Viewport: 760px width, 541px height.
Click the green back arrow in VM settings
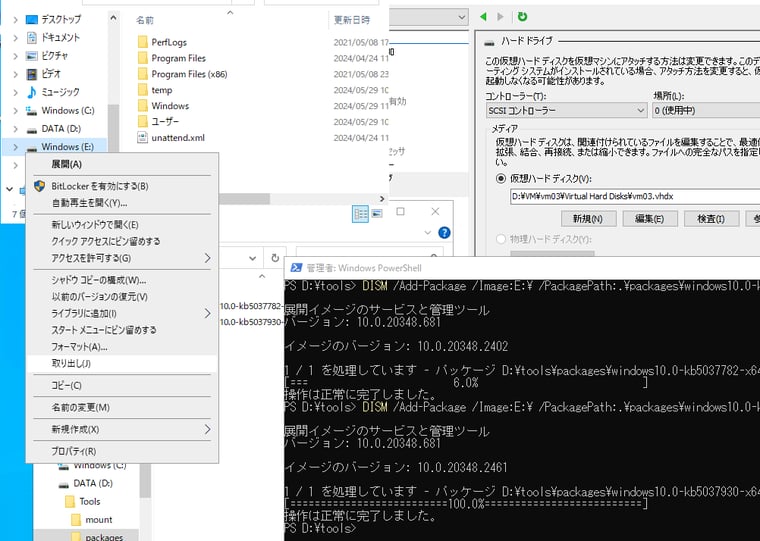point(483,16)
